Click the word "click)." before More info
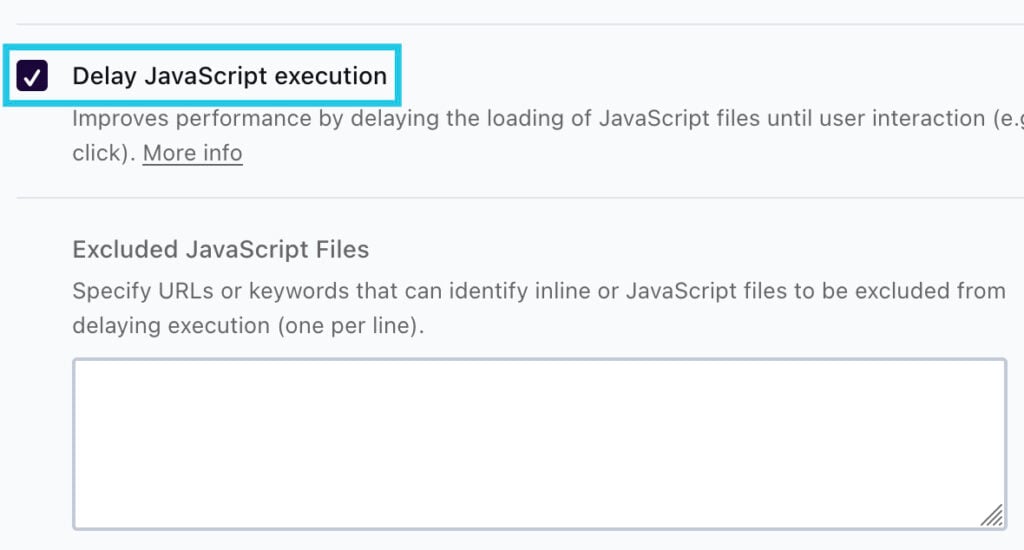Image resolution: width=1024 pixels, height=550 pixels. 104,153
